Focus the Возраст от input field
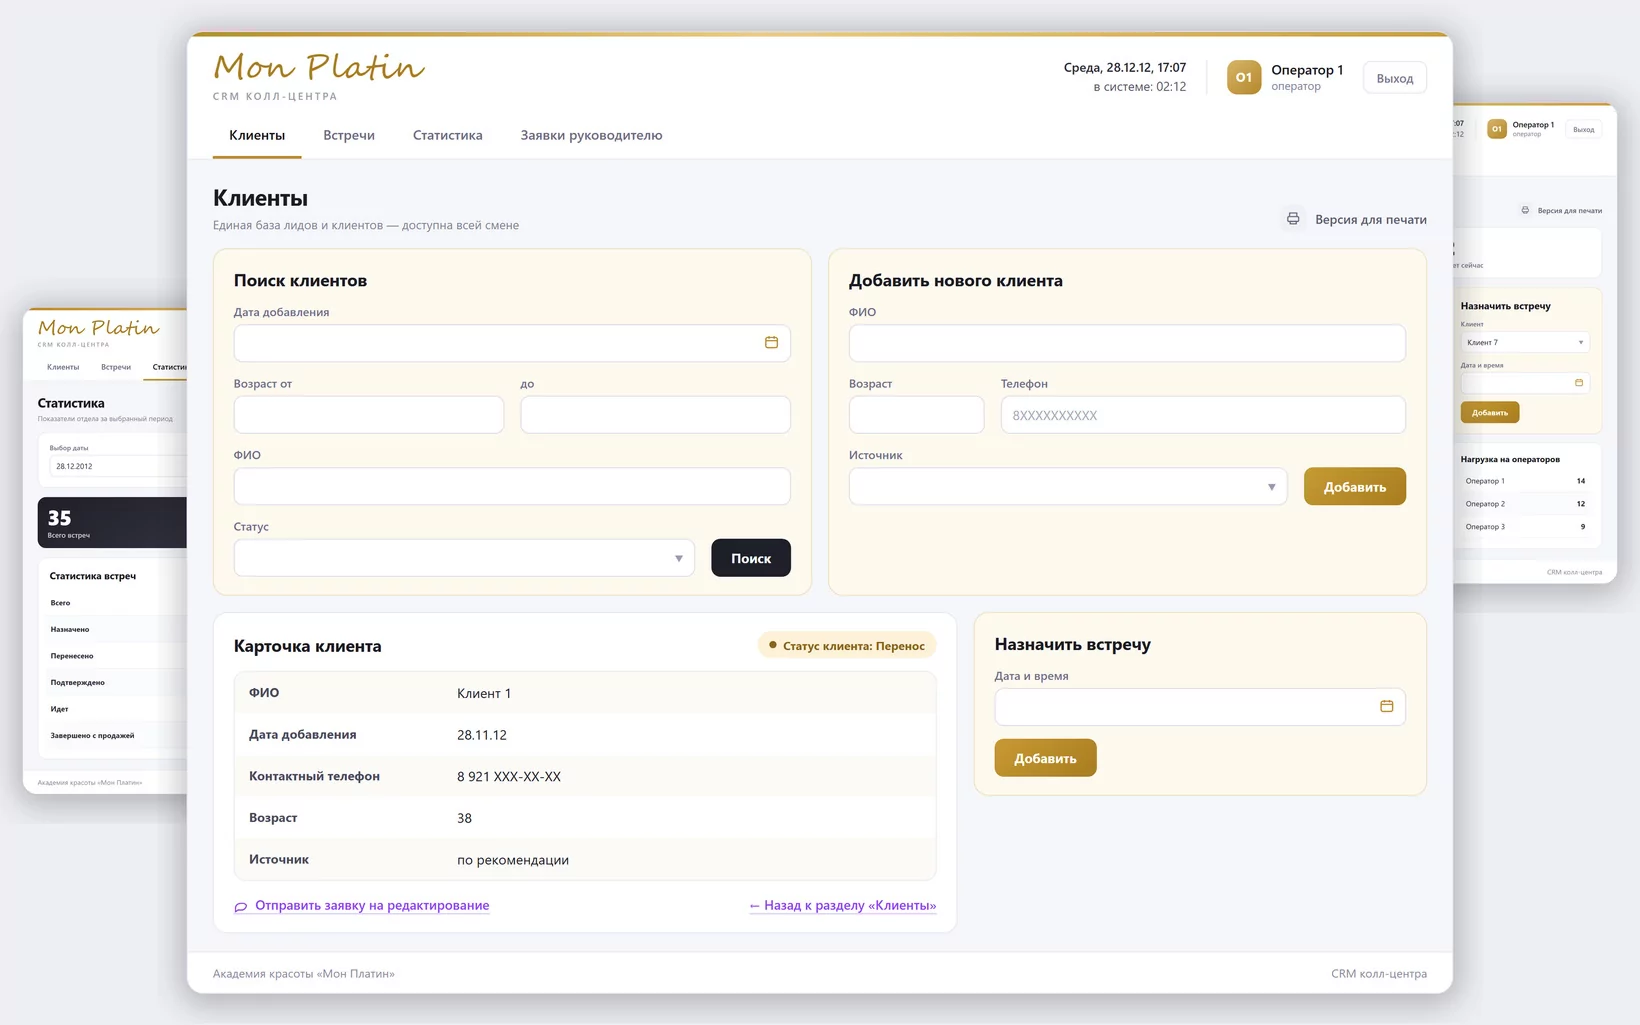1640x1025 pixels. pyautogui.click(x=369, y=415)
